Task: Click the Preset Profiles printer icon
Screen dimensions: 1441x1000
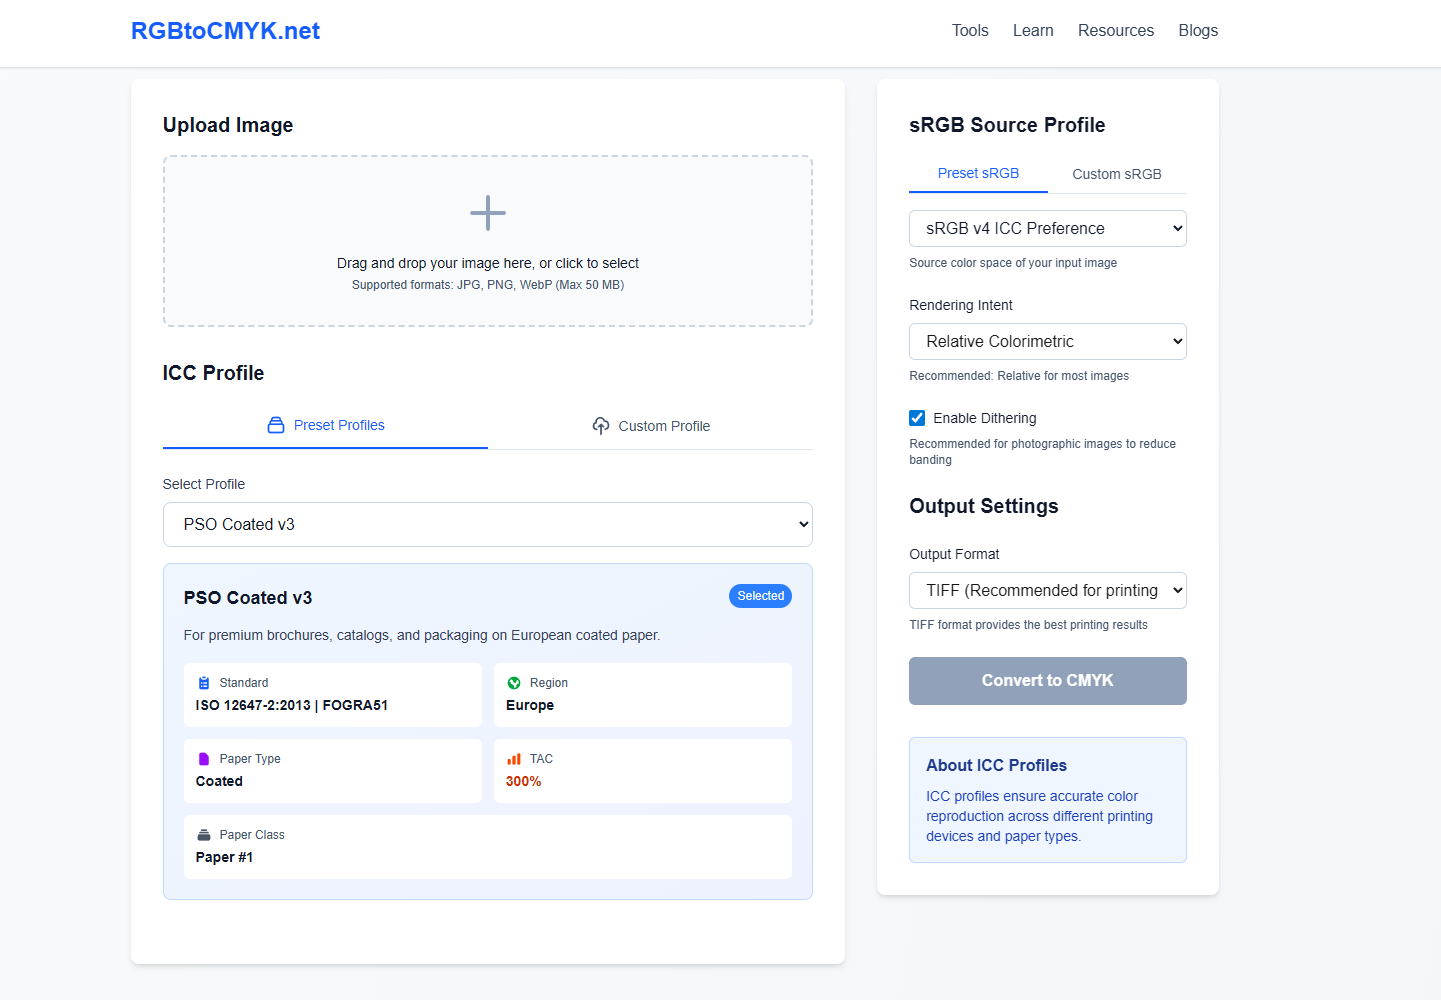Action: tap(276, 425)
